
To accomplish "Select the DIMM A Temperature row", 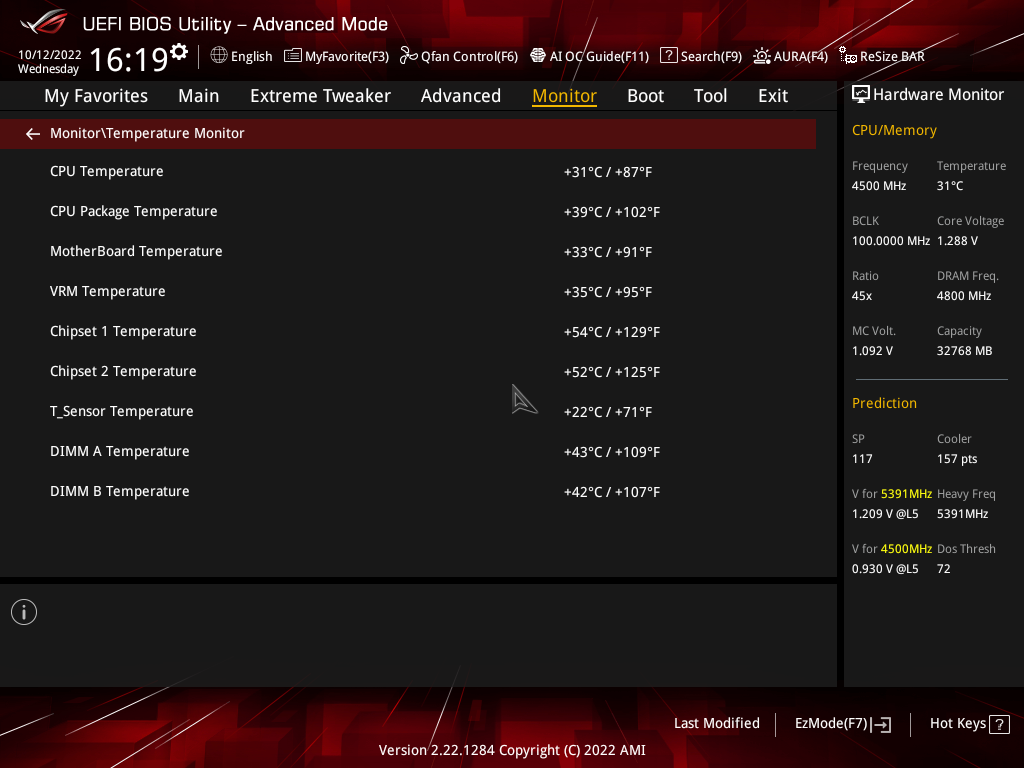I will 408,451.
